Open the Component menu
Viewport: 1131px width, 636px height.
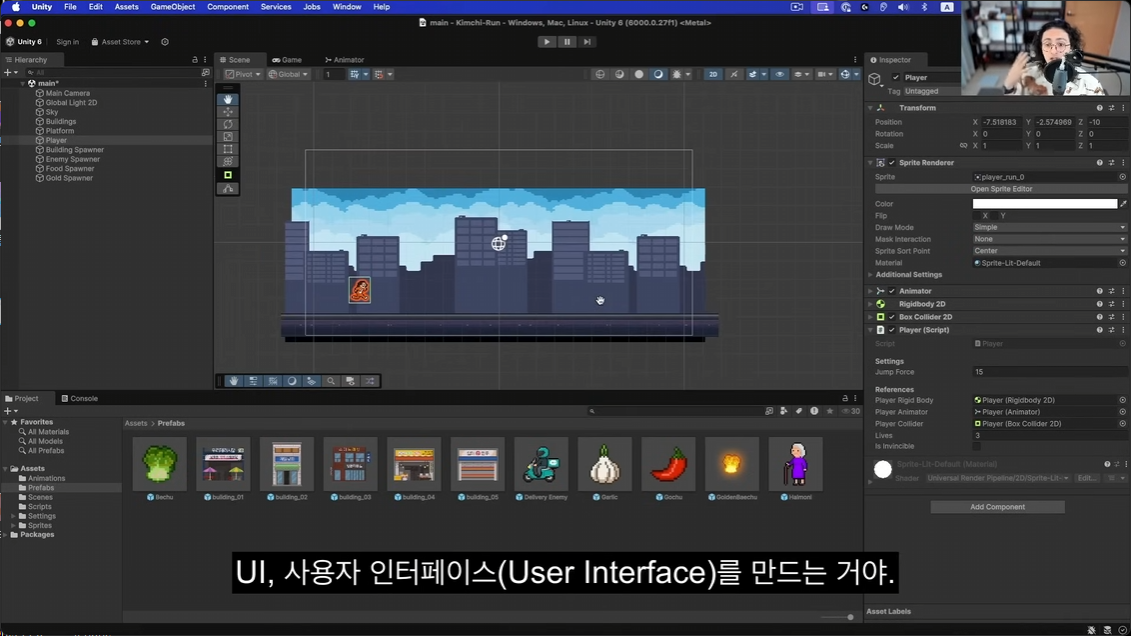(227, 6)
